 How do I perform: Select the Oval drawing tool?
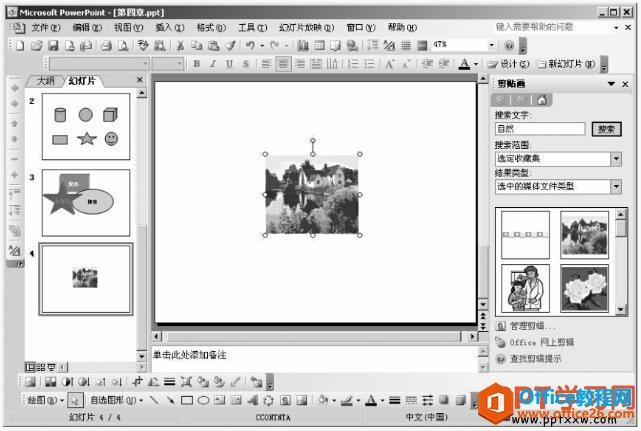pyautogui.click(x=203, y=400)
